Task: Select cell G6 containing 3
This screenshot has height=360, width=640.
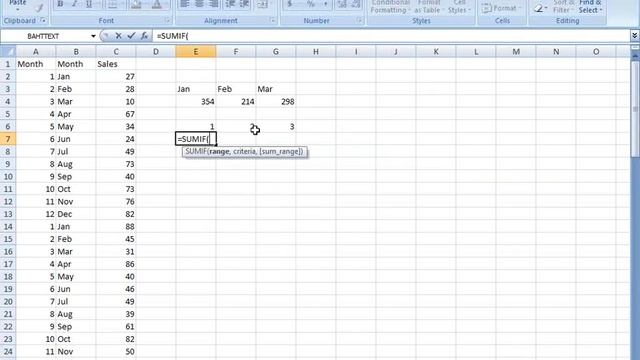Action: 276,127
